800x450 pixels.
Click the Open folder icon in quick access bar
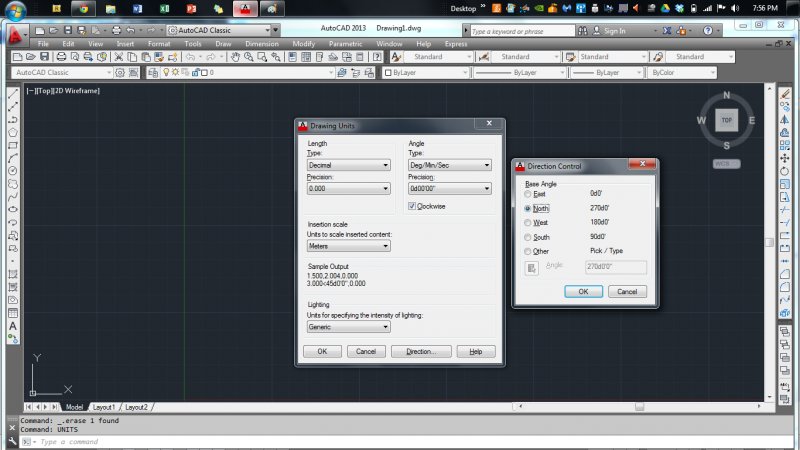point(53,31)
